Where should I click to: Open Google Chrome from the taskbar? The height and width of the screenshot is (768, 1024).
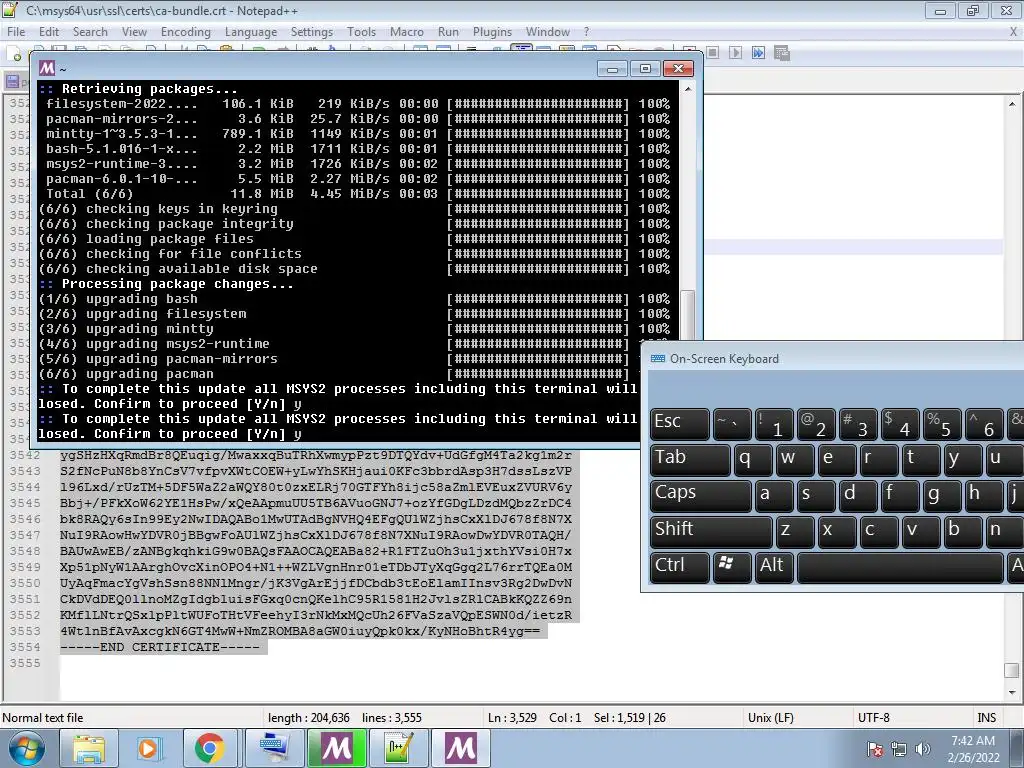(x=210, y=748)
